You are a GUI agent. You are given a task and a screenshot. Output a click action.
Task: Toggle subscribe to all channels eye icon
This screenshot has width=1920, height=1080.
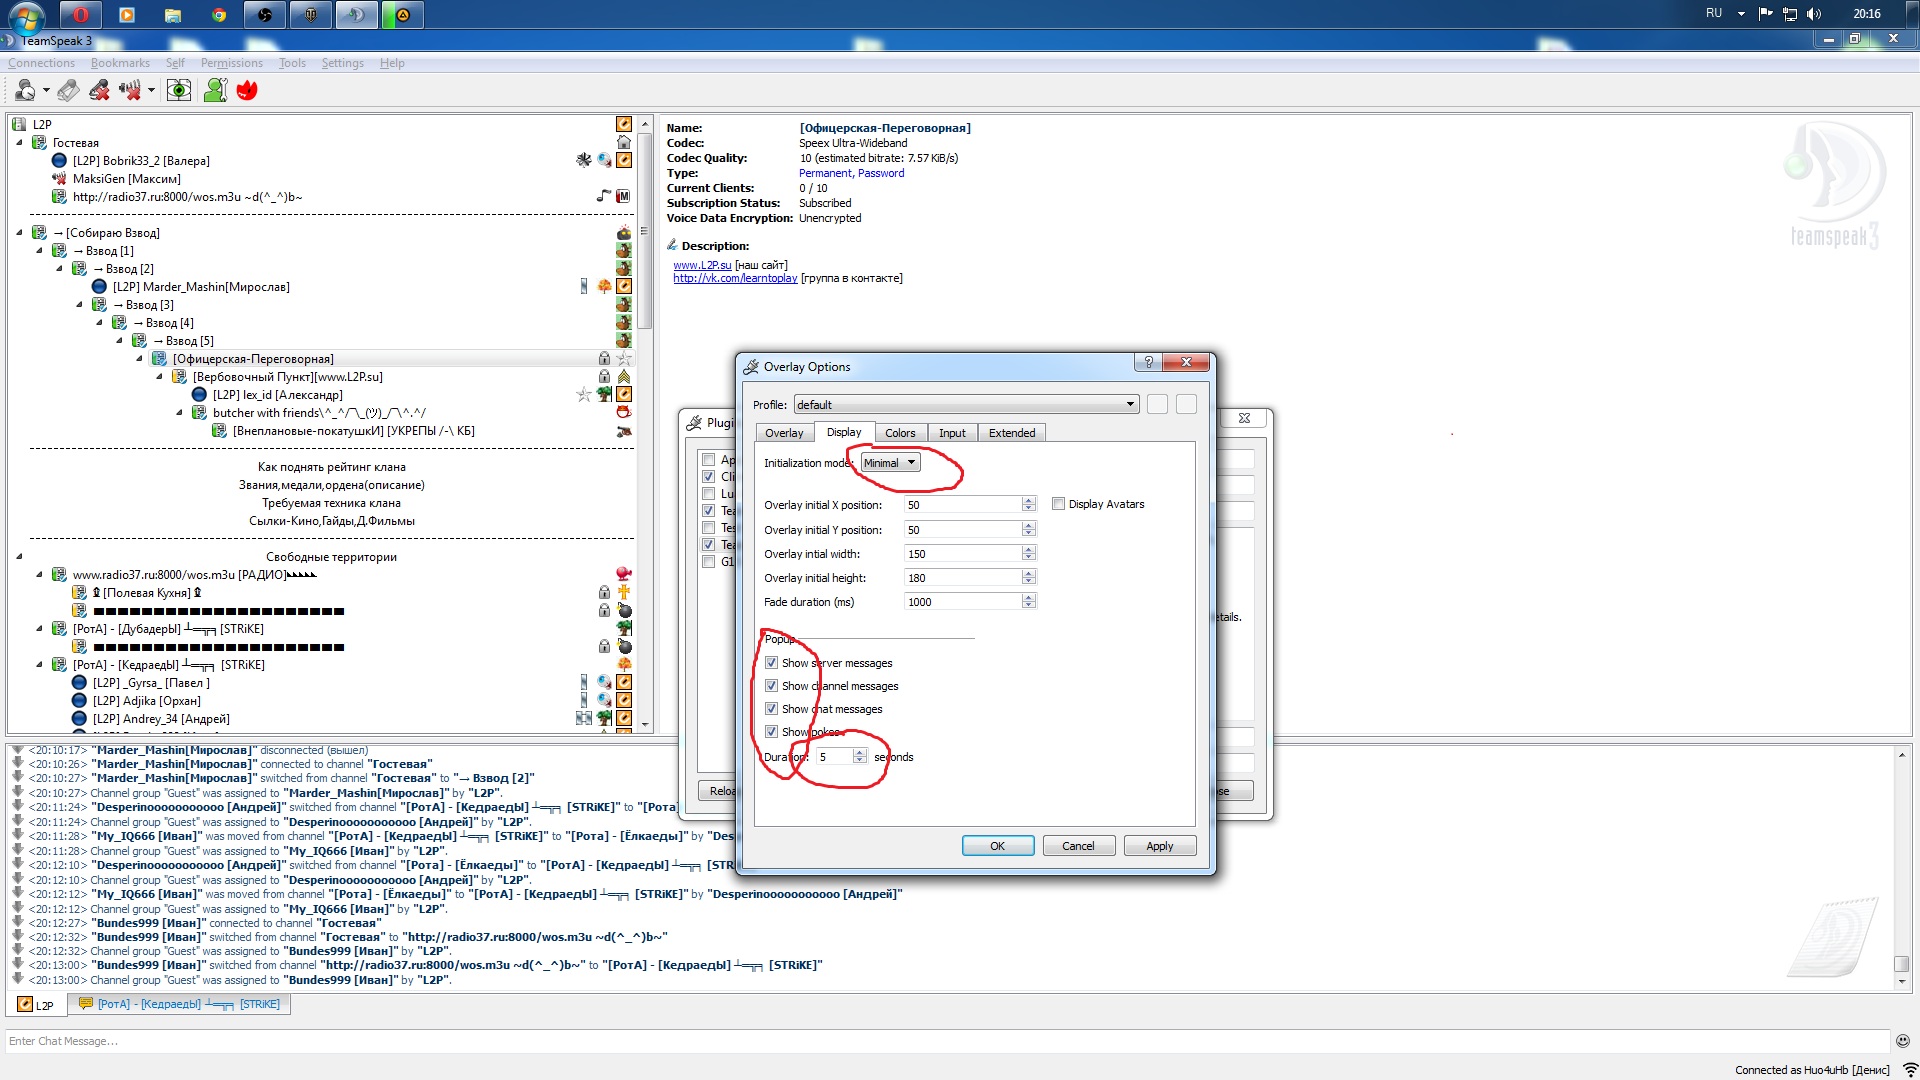coord(178,91)
